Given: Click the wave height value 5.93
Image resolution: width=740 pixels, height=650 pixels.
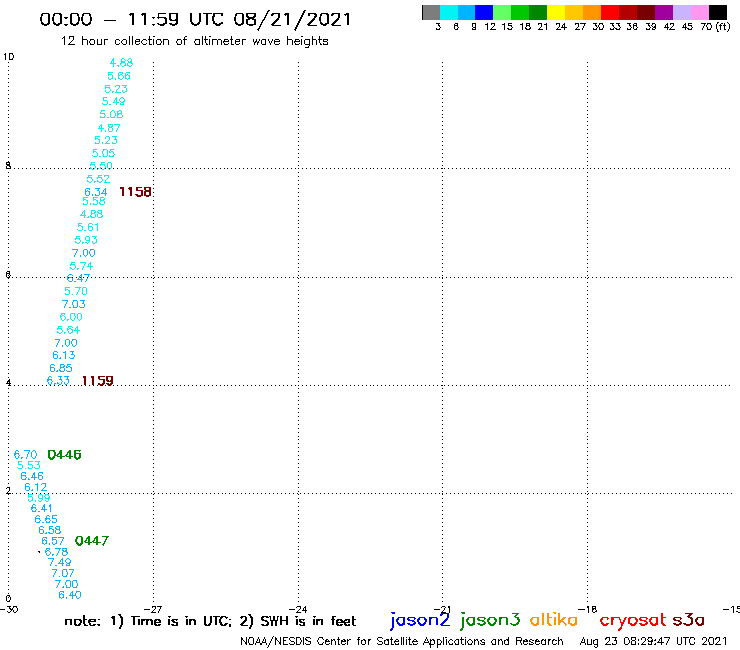Looking at the screenshot, I should [x=86, y=240].
